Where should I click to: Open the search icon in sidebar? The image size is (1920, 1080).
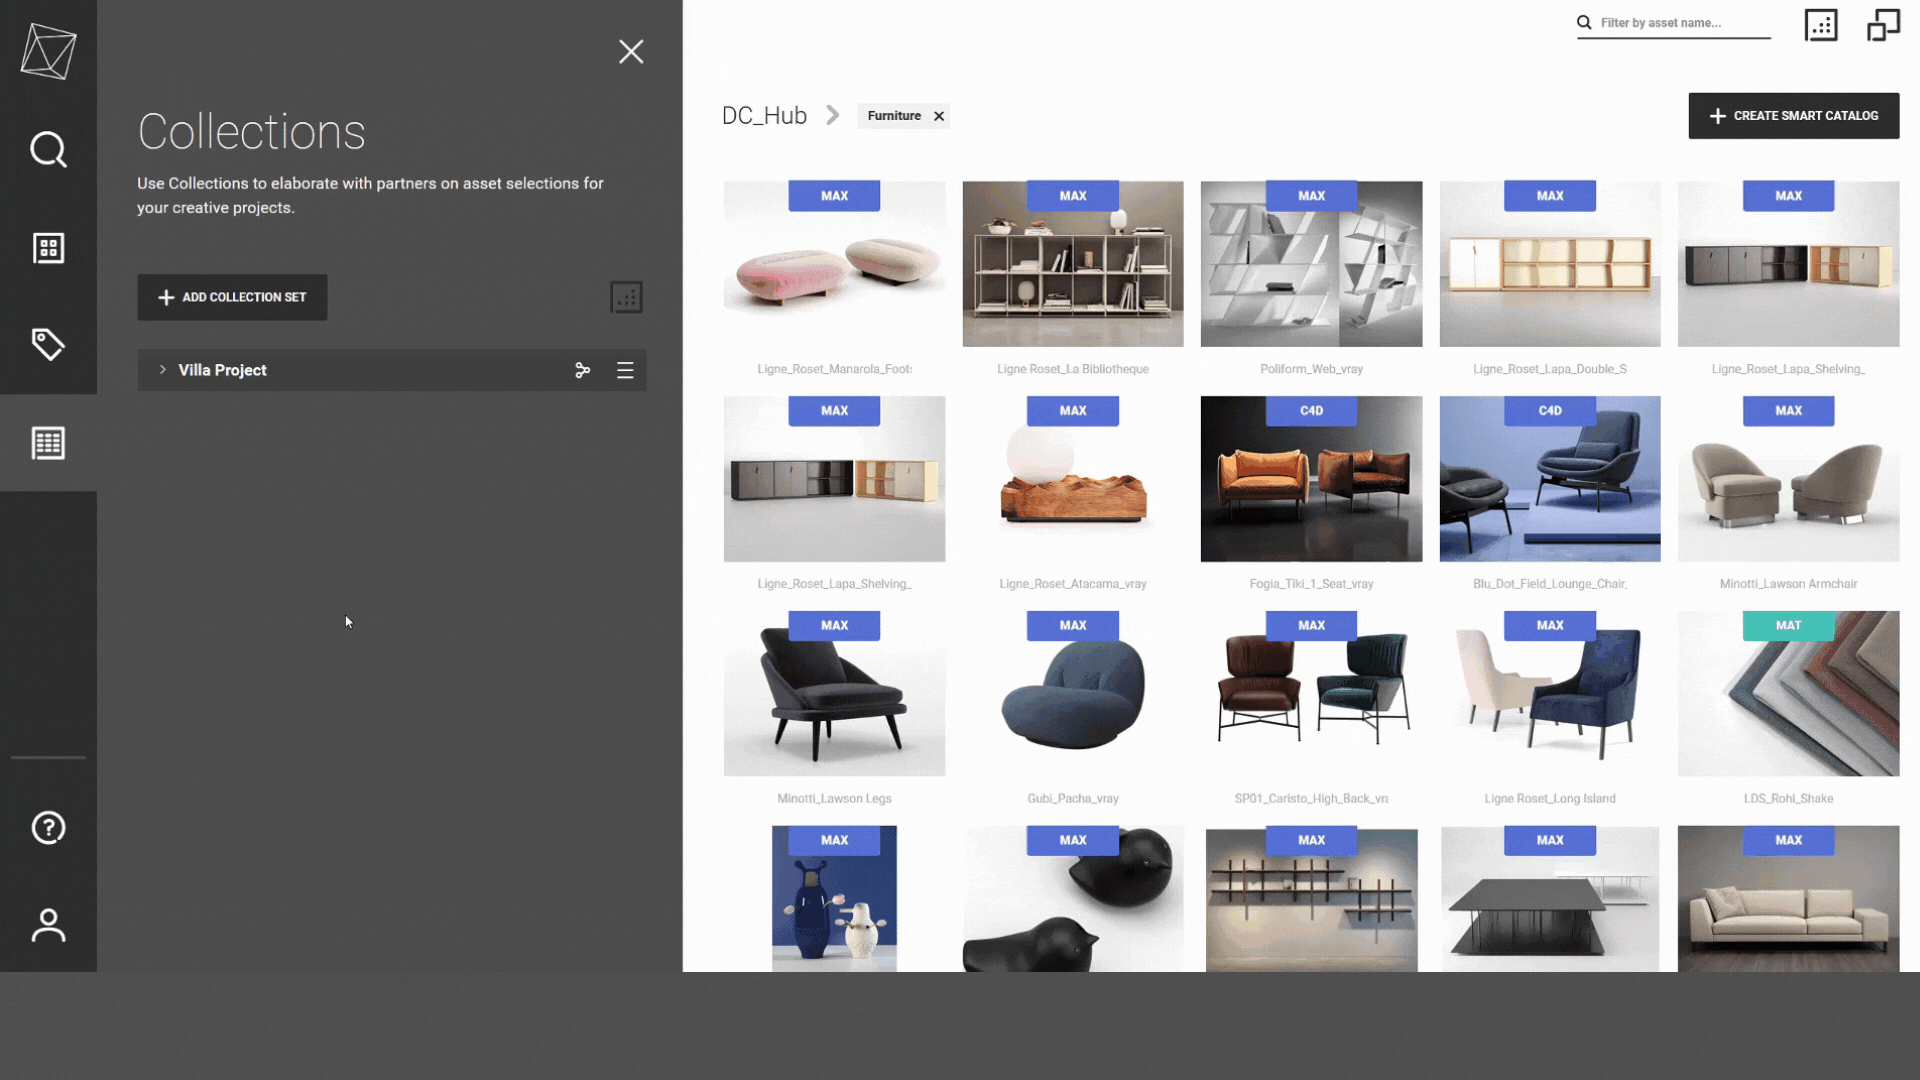click(48, 150)
